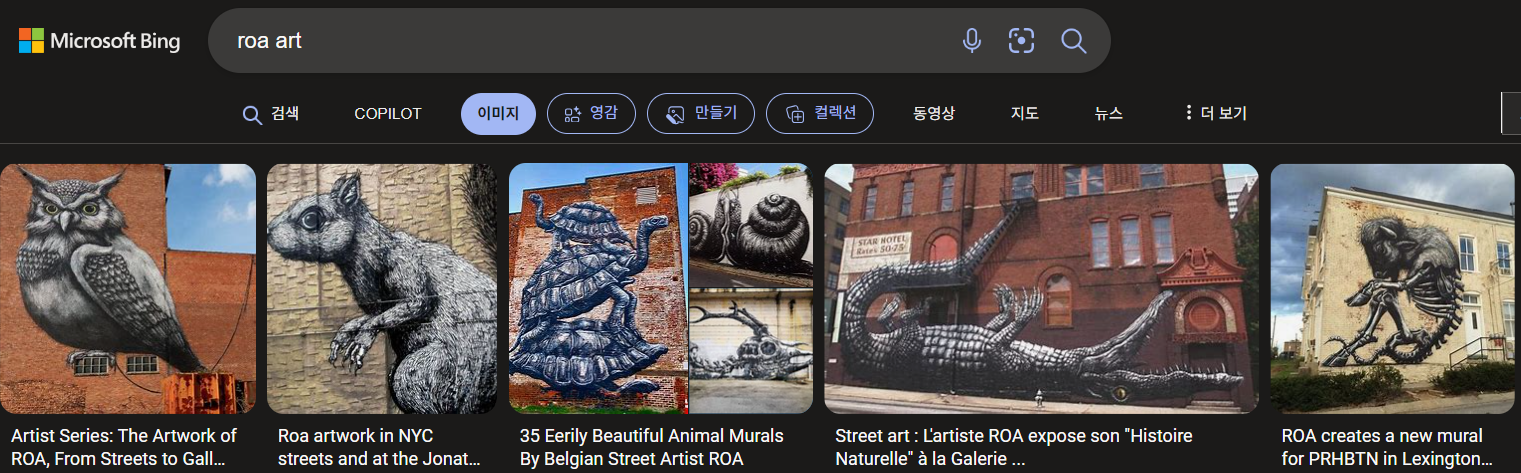This screenshot has height=473, width=1521.
Task: Open the owl mural thumbnail
Action: [128, 289]
